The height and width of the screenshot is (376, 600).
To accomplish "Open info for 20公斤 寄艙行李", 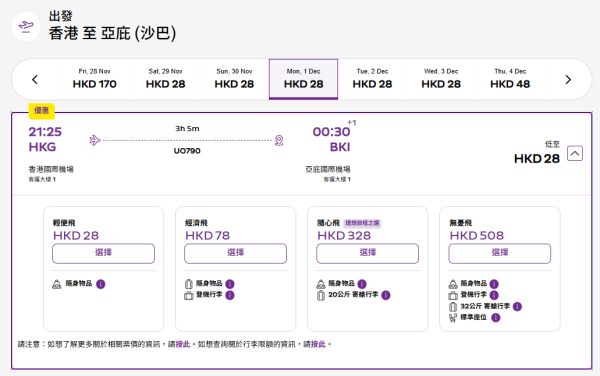I will pos(386,295).
